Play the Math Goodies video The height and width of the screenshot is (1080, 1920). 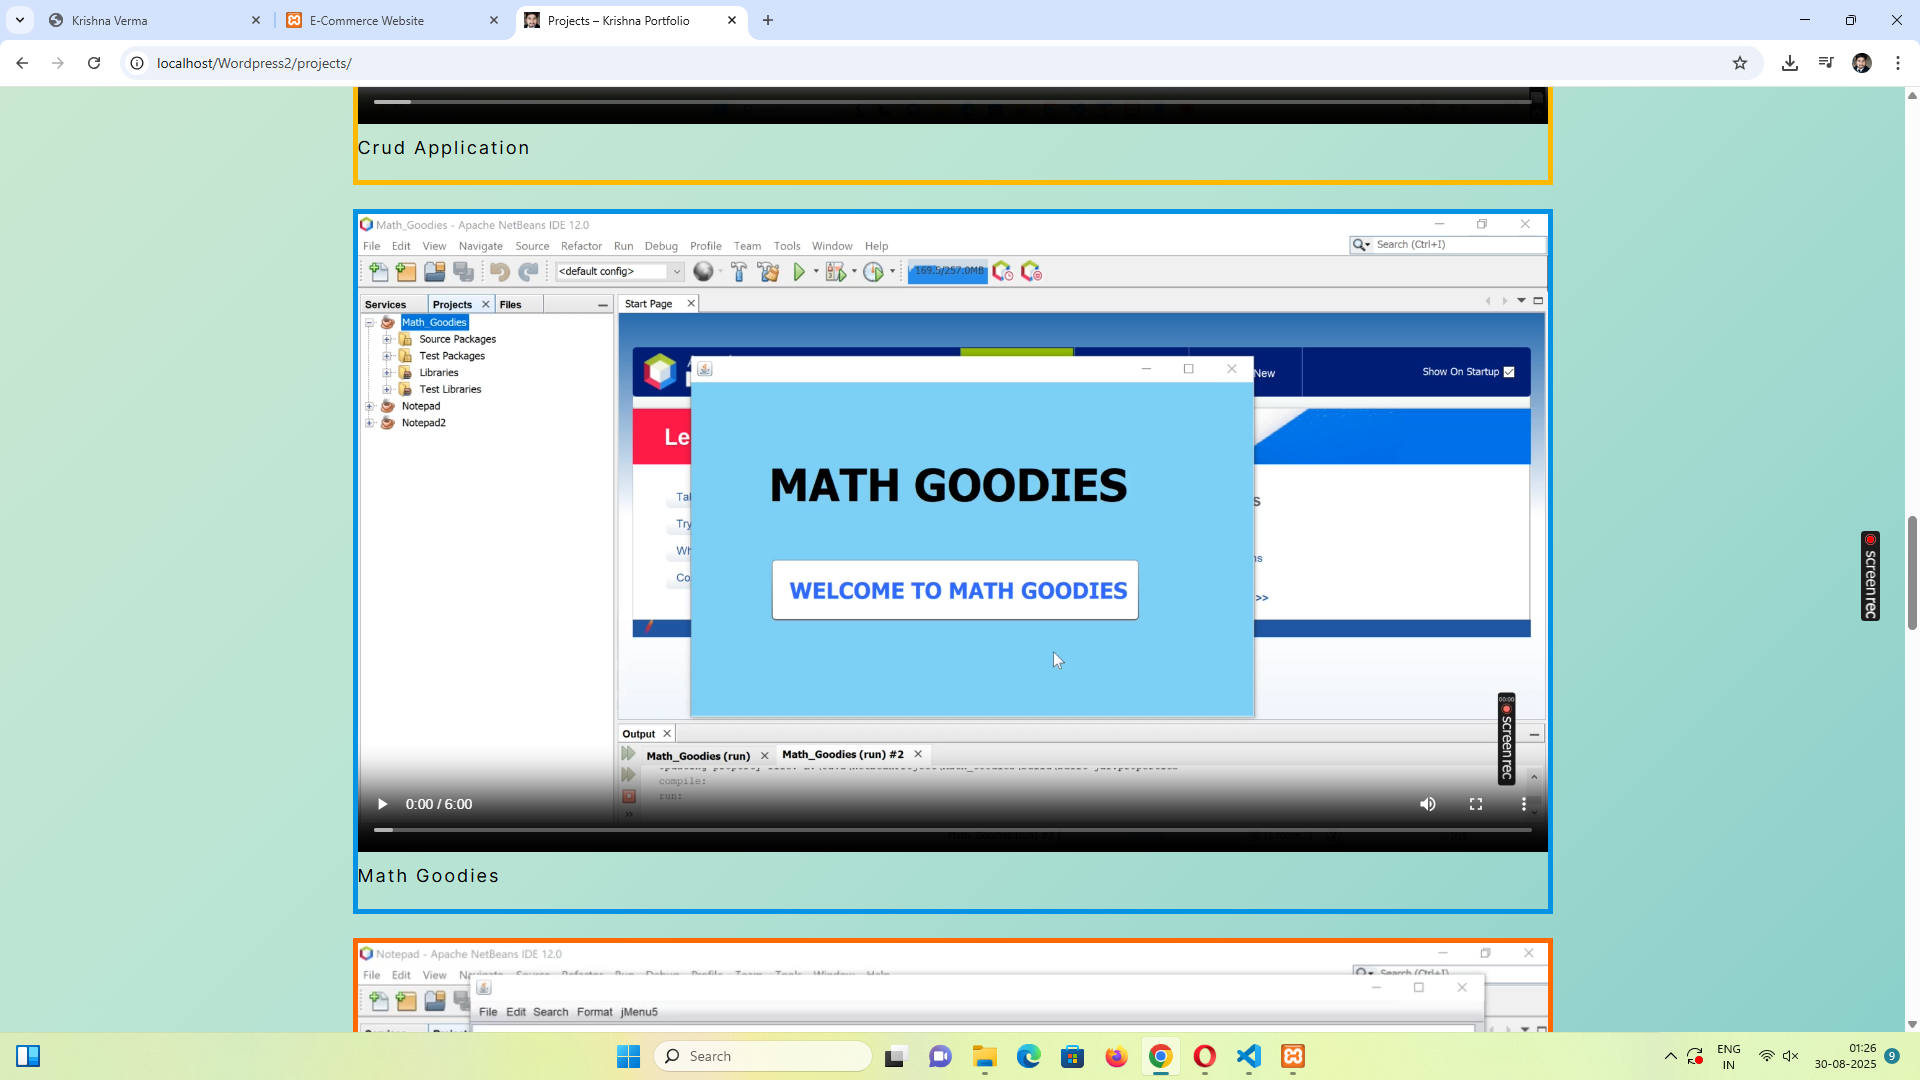382,804
